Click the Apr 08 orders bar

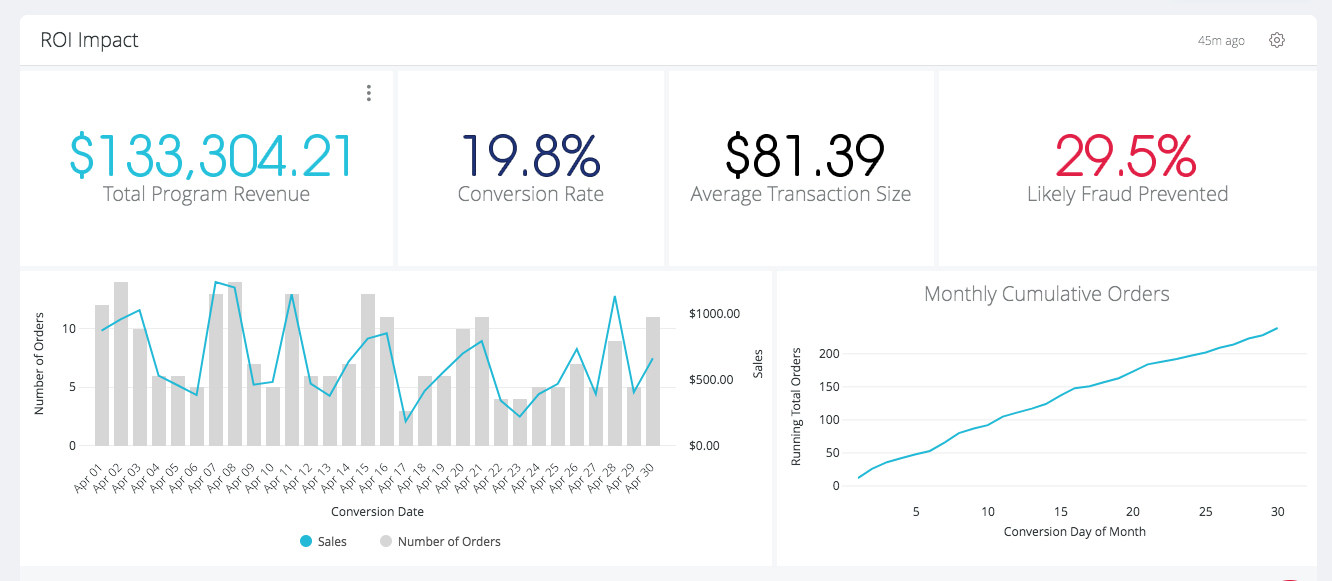click(x=235, y=364)
